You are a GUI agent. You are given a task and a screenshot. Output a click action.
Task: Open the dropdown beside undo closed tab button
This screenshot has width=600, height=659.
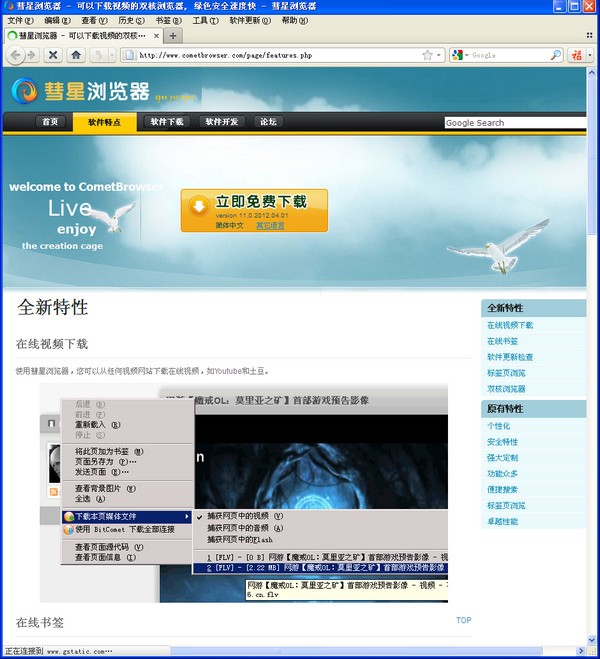[112, 55]
